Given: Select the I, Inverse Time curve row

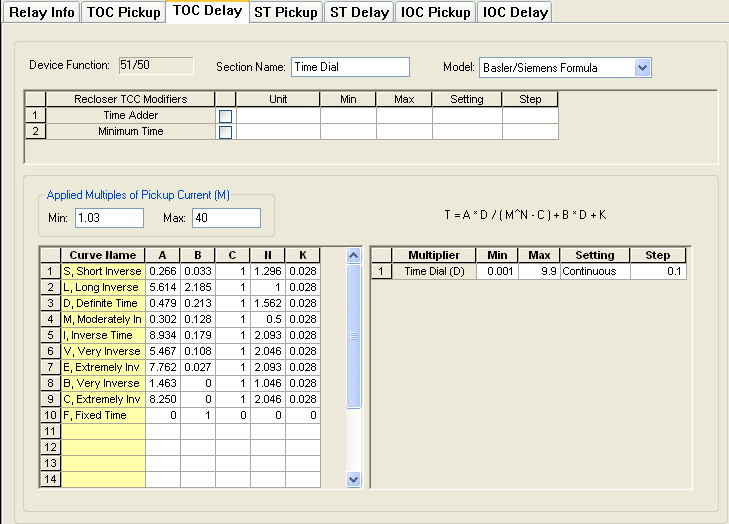Looking at the screenshot, I should [x=102, y=335].
